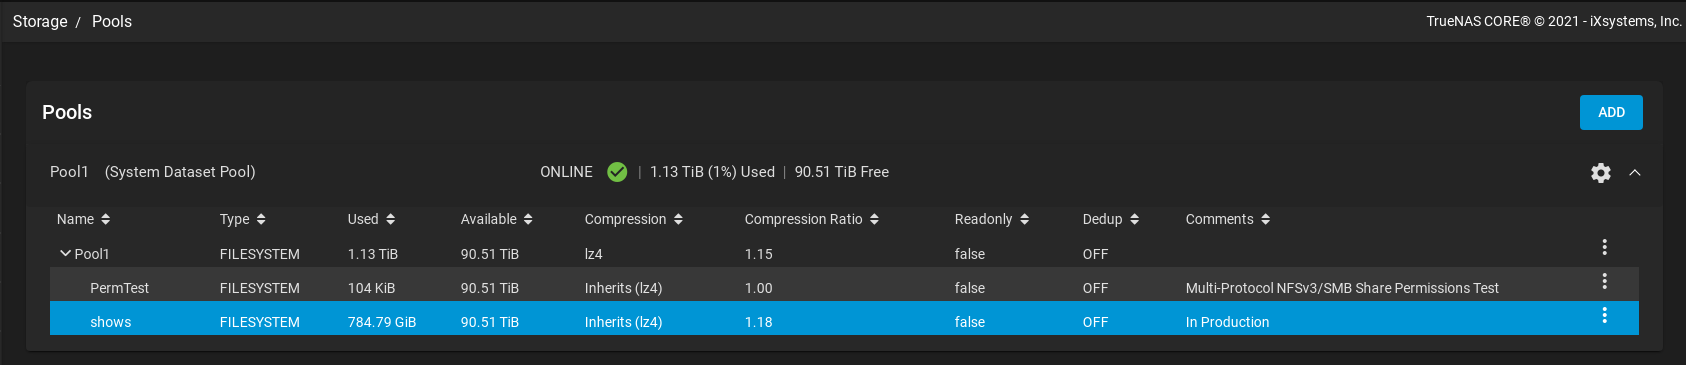The image size is (1686, 365).
Task: Sort by Compression column
Action: click(634, 219)
